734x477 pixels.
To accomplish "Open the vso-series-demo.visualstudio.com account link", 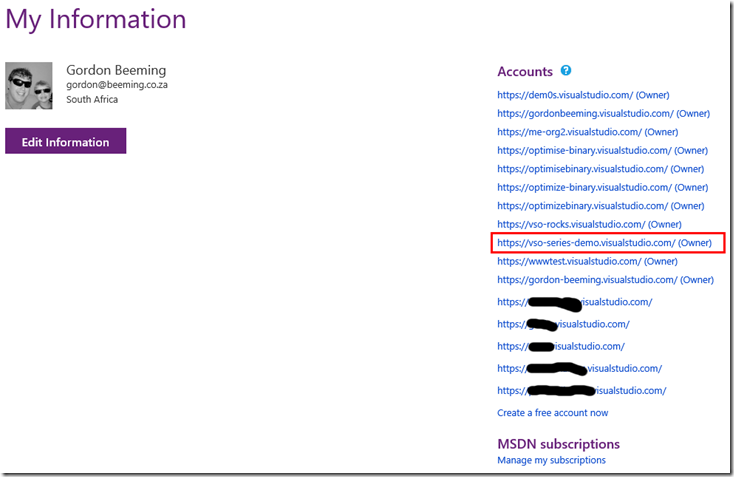I will coord(604,243).
